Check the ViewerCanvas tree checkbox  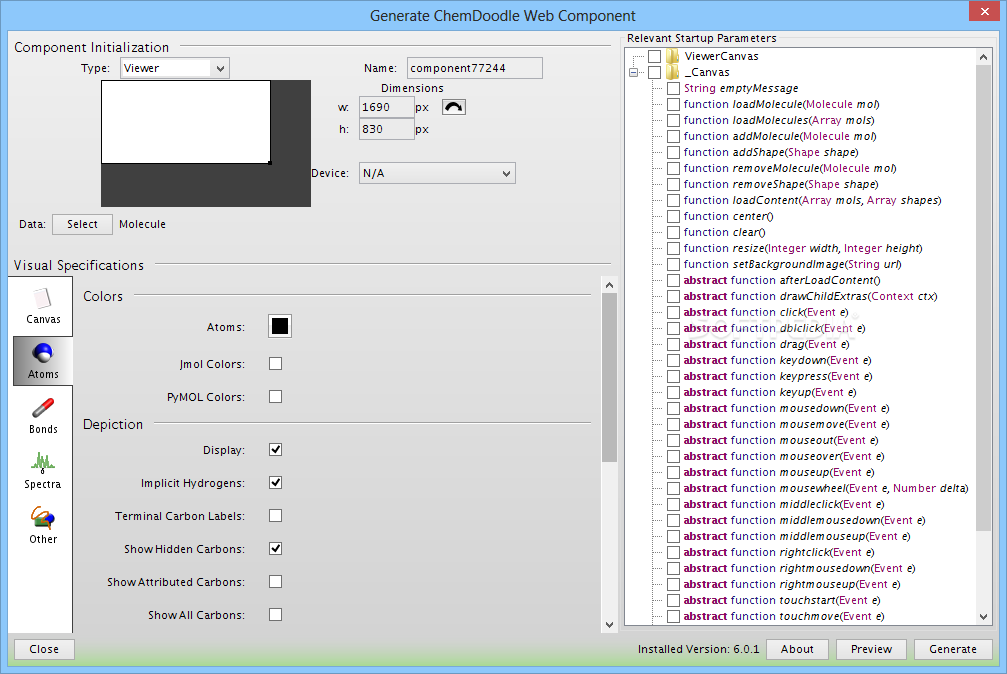[654, 56]
